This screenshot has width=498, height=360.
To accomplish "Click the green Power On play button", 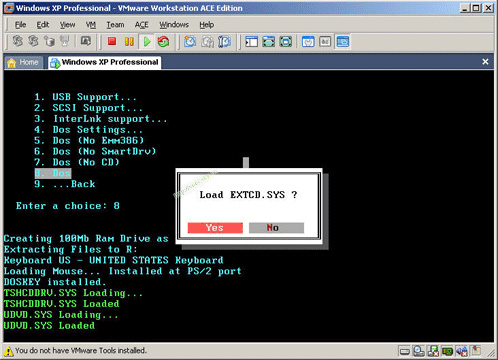I will tap(147, 41).
